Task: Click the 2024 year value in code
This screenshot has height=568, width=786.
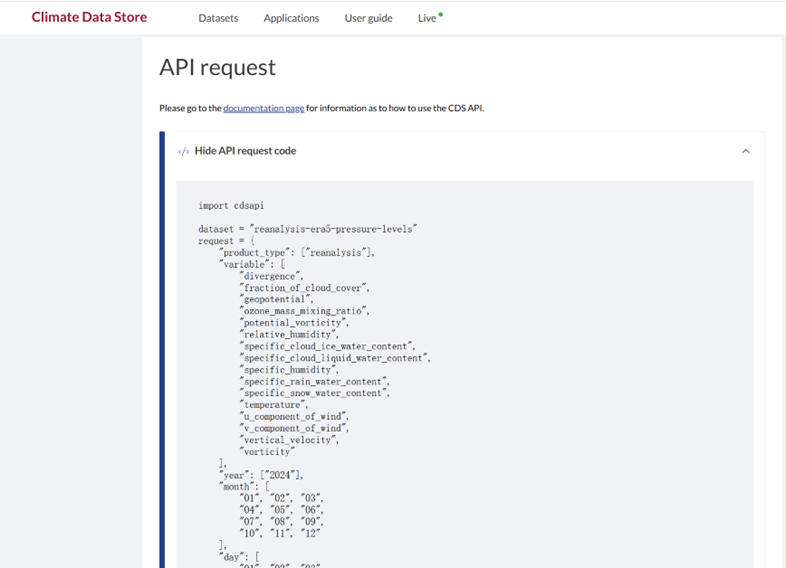Action: pyautogui.click(x=283, y=475)
